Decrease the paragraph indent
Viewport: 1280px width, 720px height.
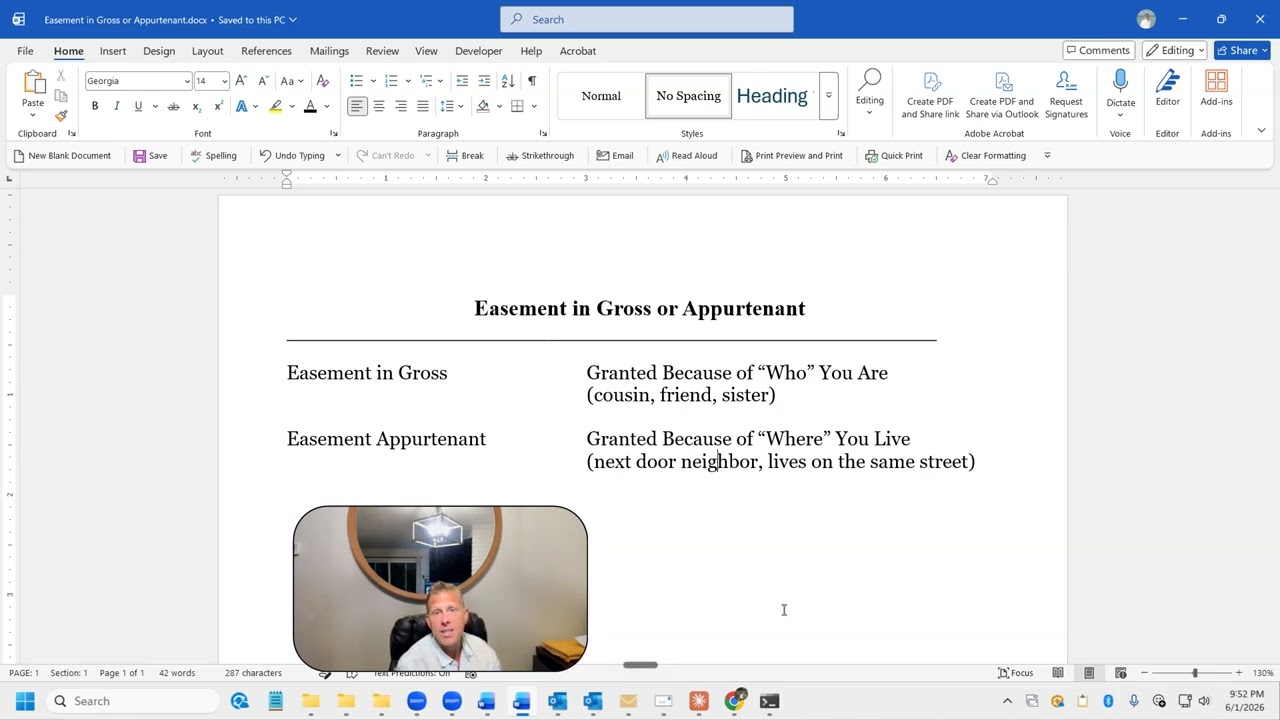(462, 80)
